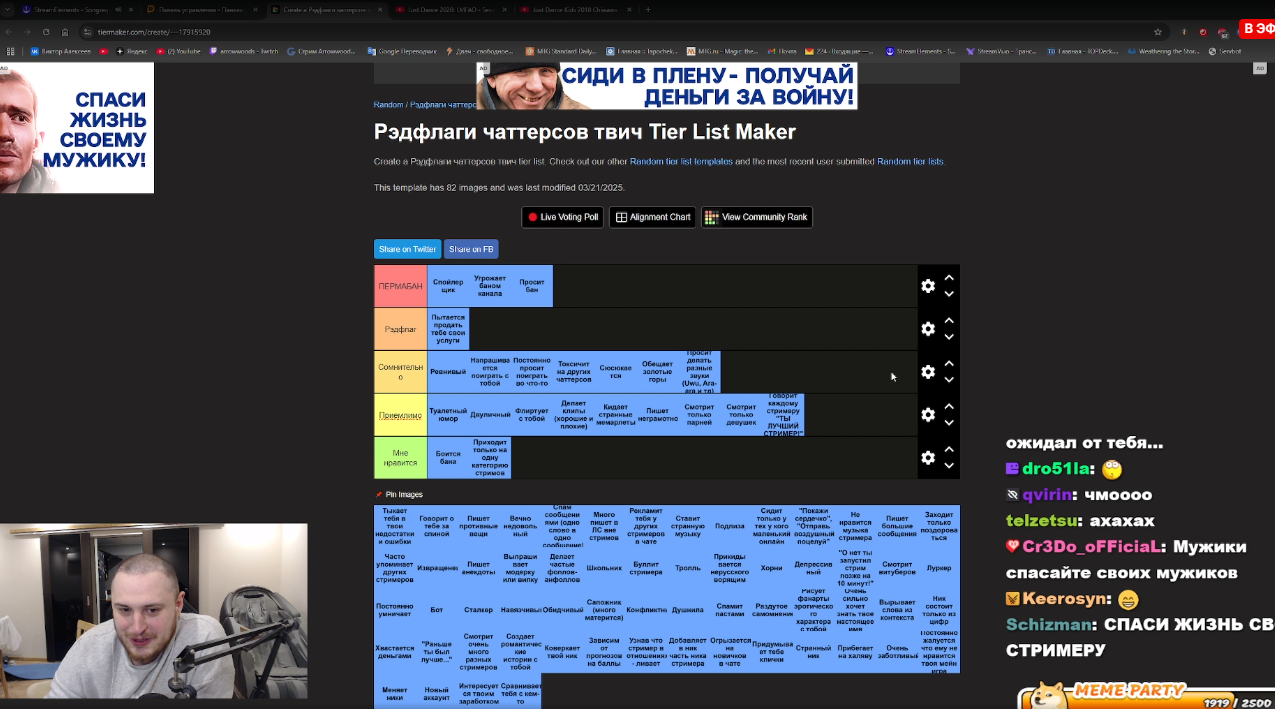This screenshot has height=709, width=1275.
Task: Move Рэдфлаг row up with arrow
Action: 949,321
